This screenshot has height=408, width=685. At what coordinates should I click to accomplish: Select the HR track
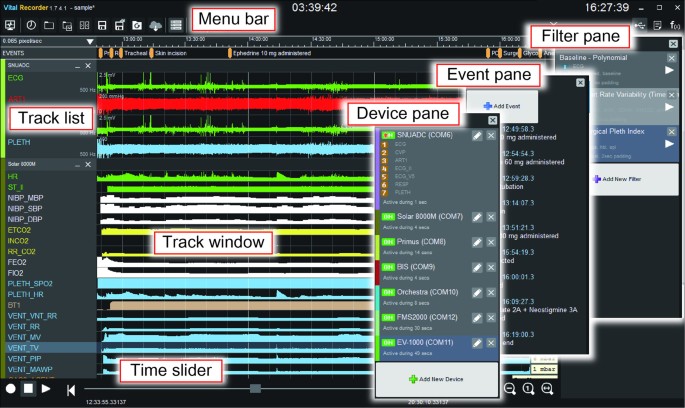point(12,176)
